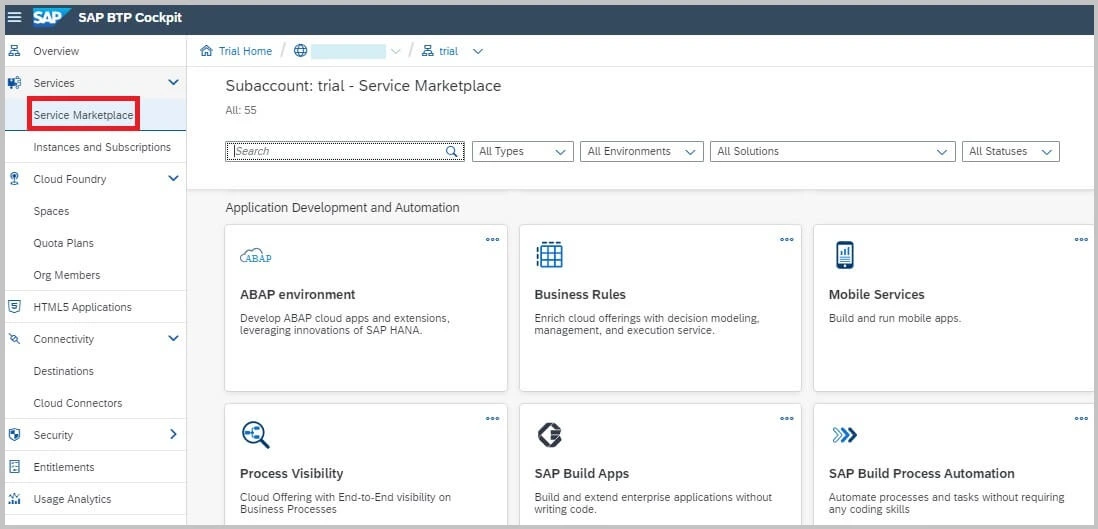The image size is (1098, 529).
Task: Open HTML5 Applications in sidebar
Action: point(83,307)
